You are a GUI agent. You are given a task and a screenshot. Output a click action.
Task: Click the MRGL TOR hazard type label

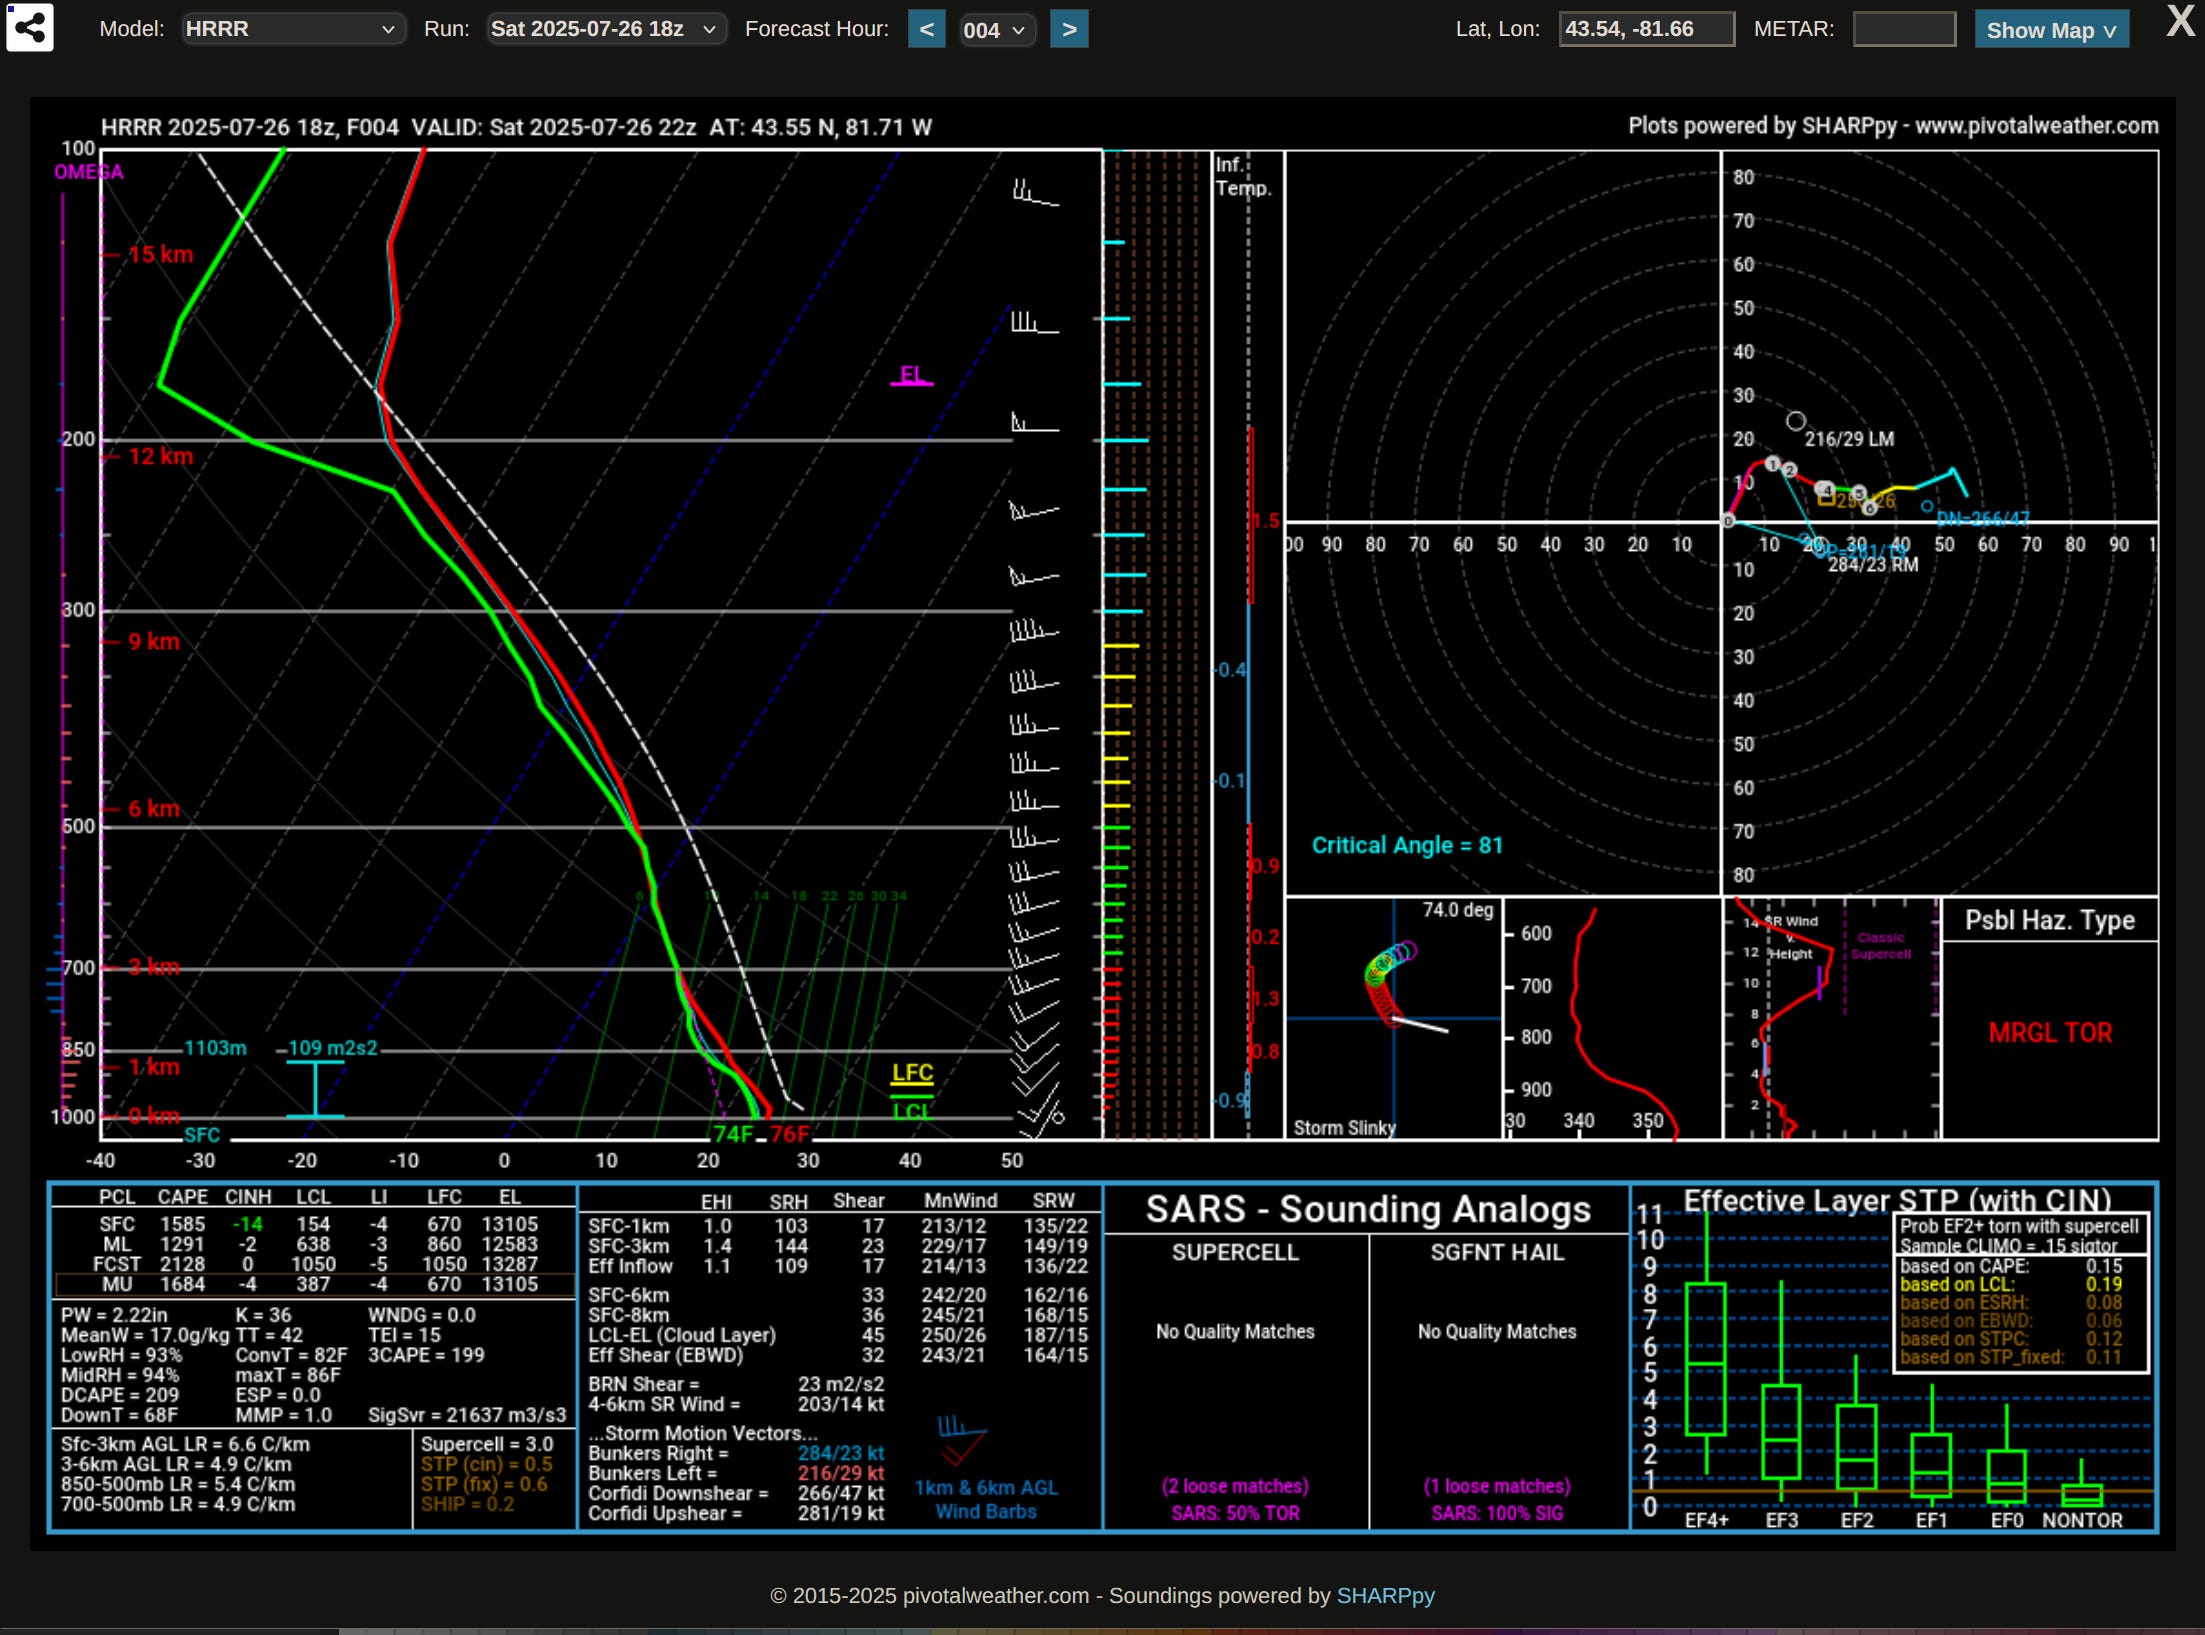(x=2049, y=1033)
